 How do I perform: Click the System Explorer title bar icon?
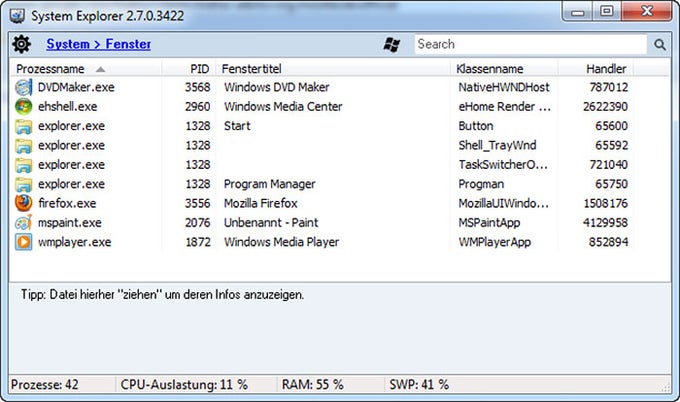pos(17,16)
